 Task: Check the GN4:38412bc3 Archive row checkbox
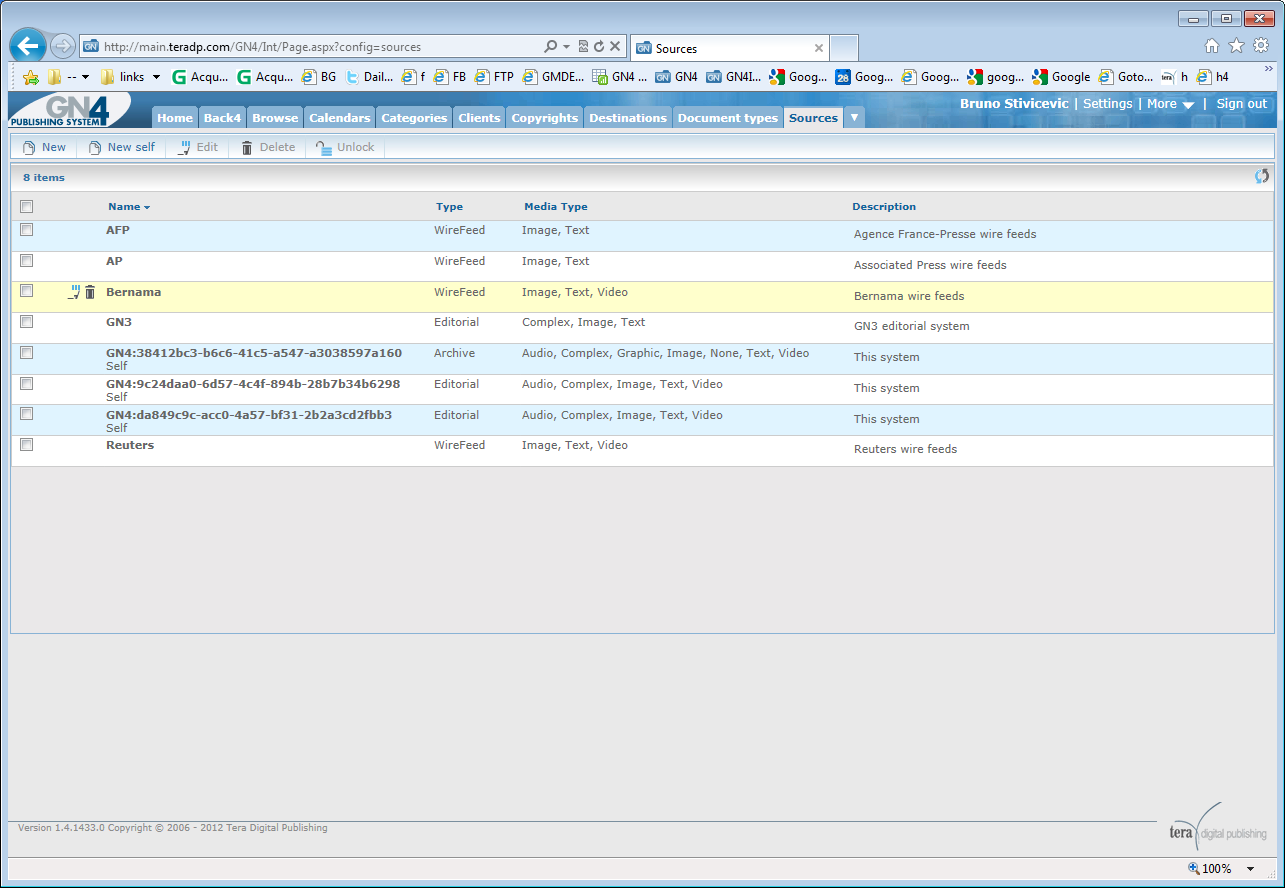(27, 353)
